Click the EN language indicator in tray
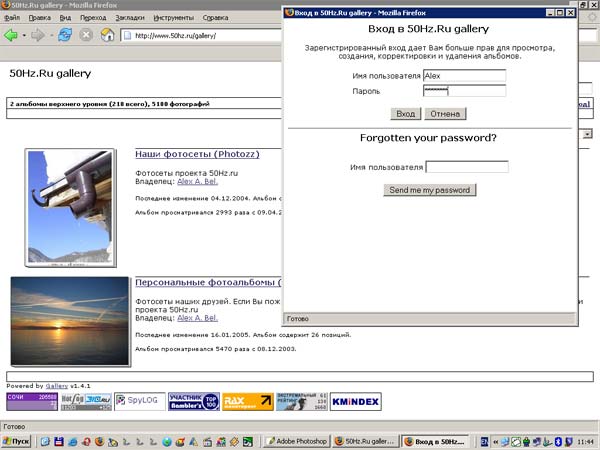 [484, 442]
